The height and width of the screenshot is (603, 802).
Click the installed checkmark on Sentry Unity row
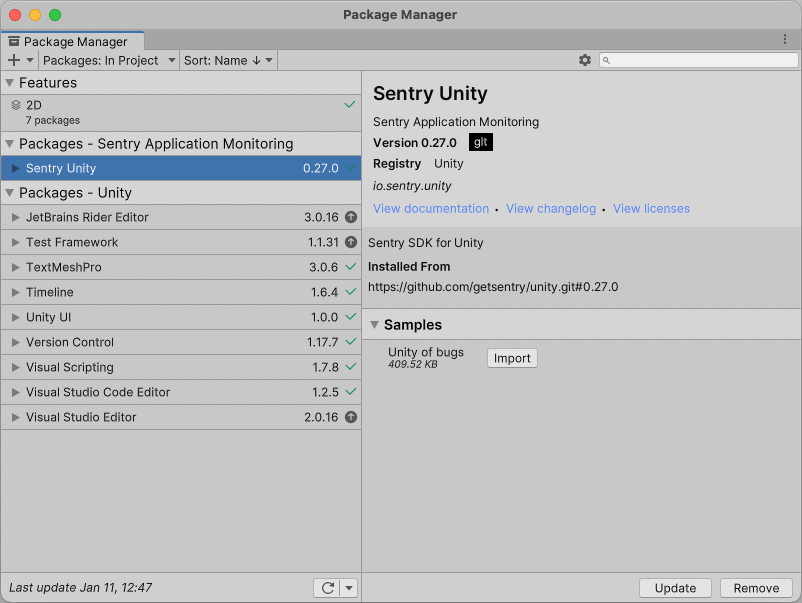point(351,168)
